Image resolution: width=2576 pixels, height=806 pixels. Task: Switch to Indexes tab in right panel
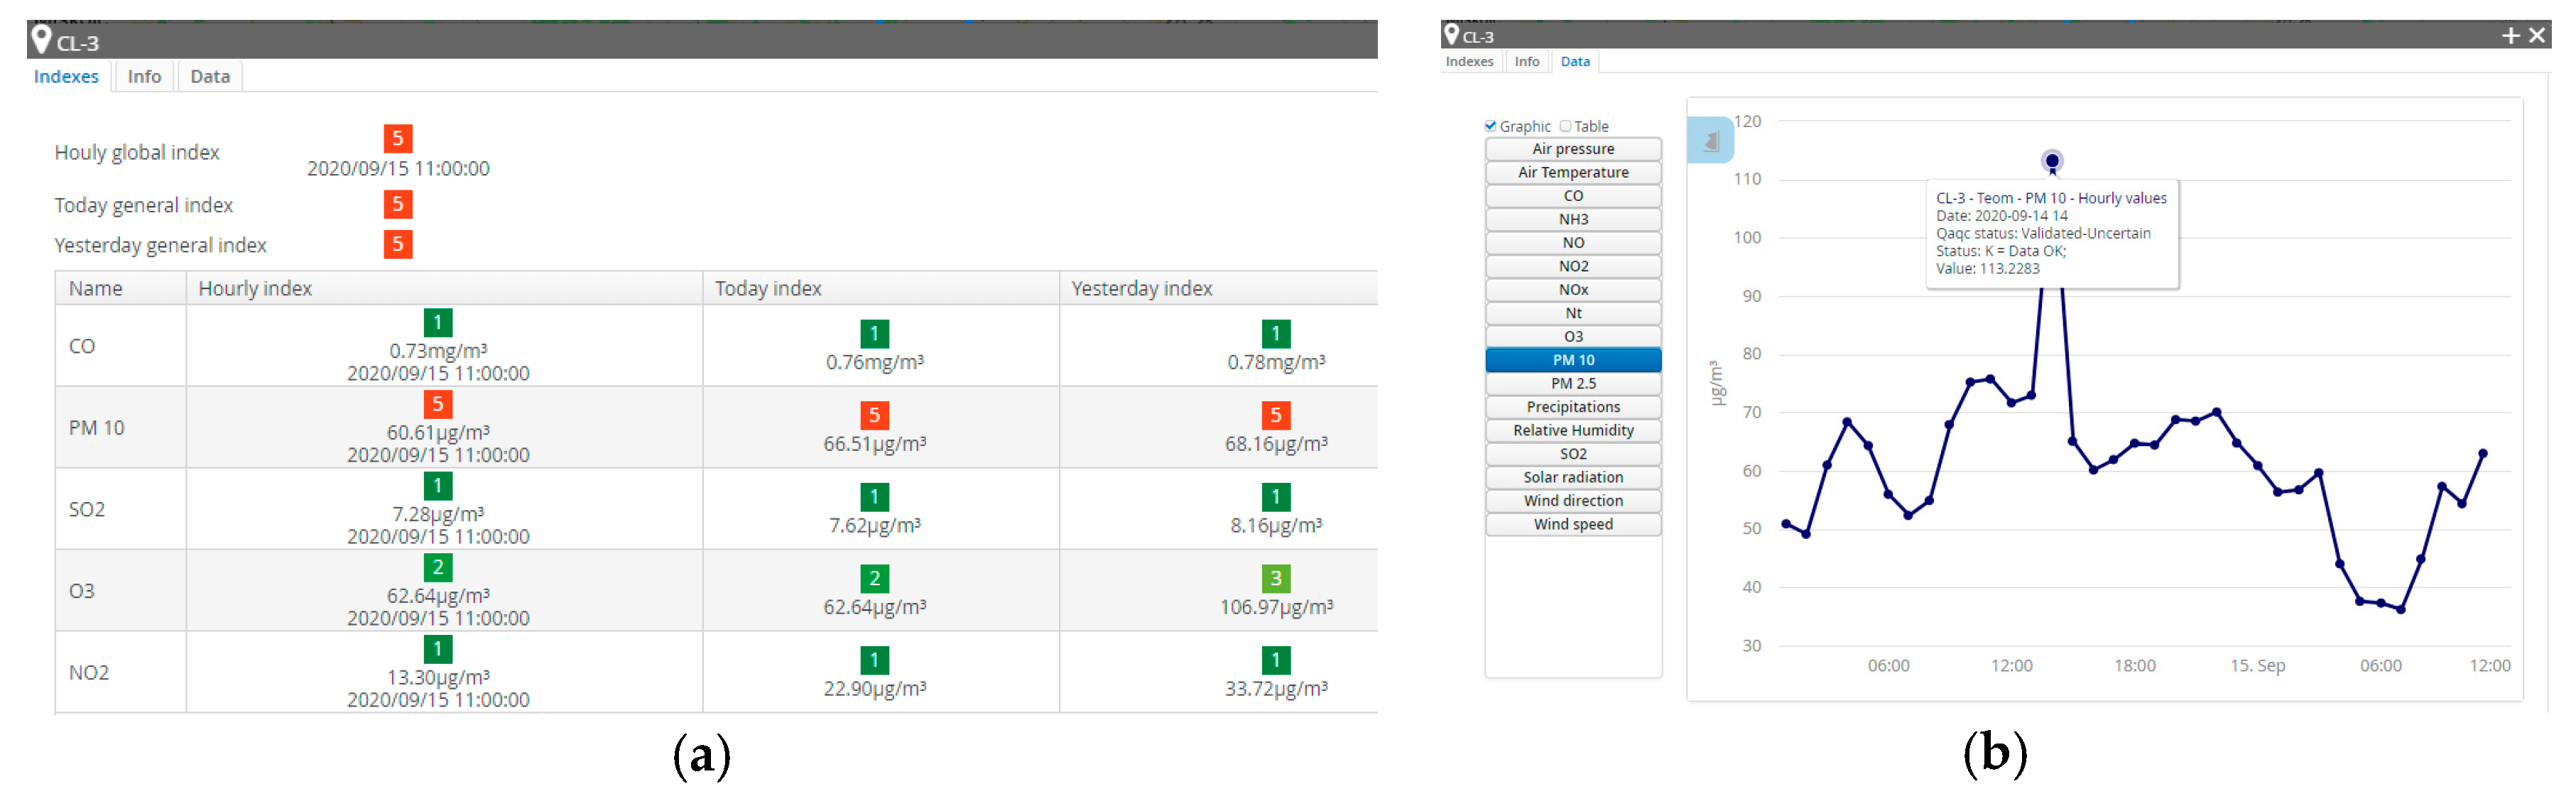1469,61
